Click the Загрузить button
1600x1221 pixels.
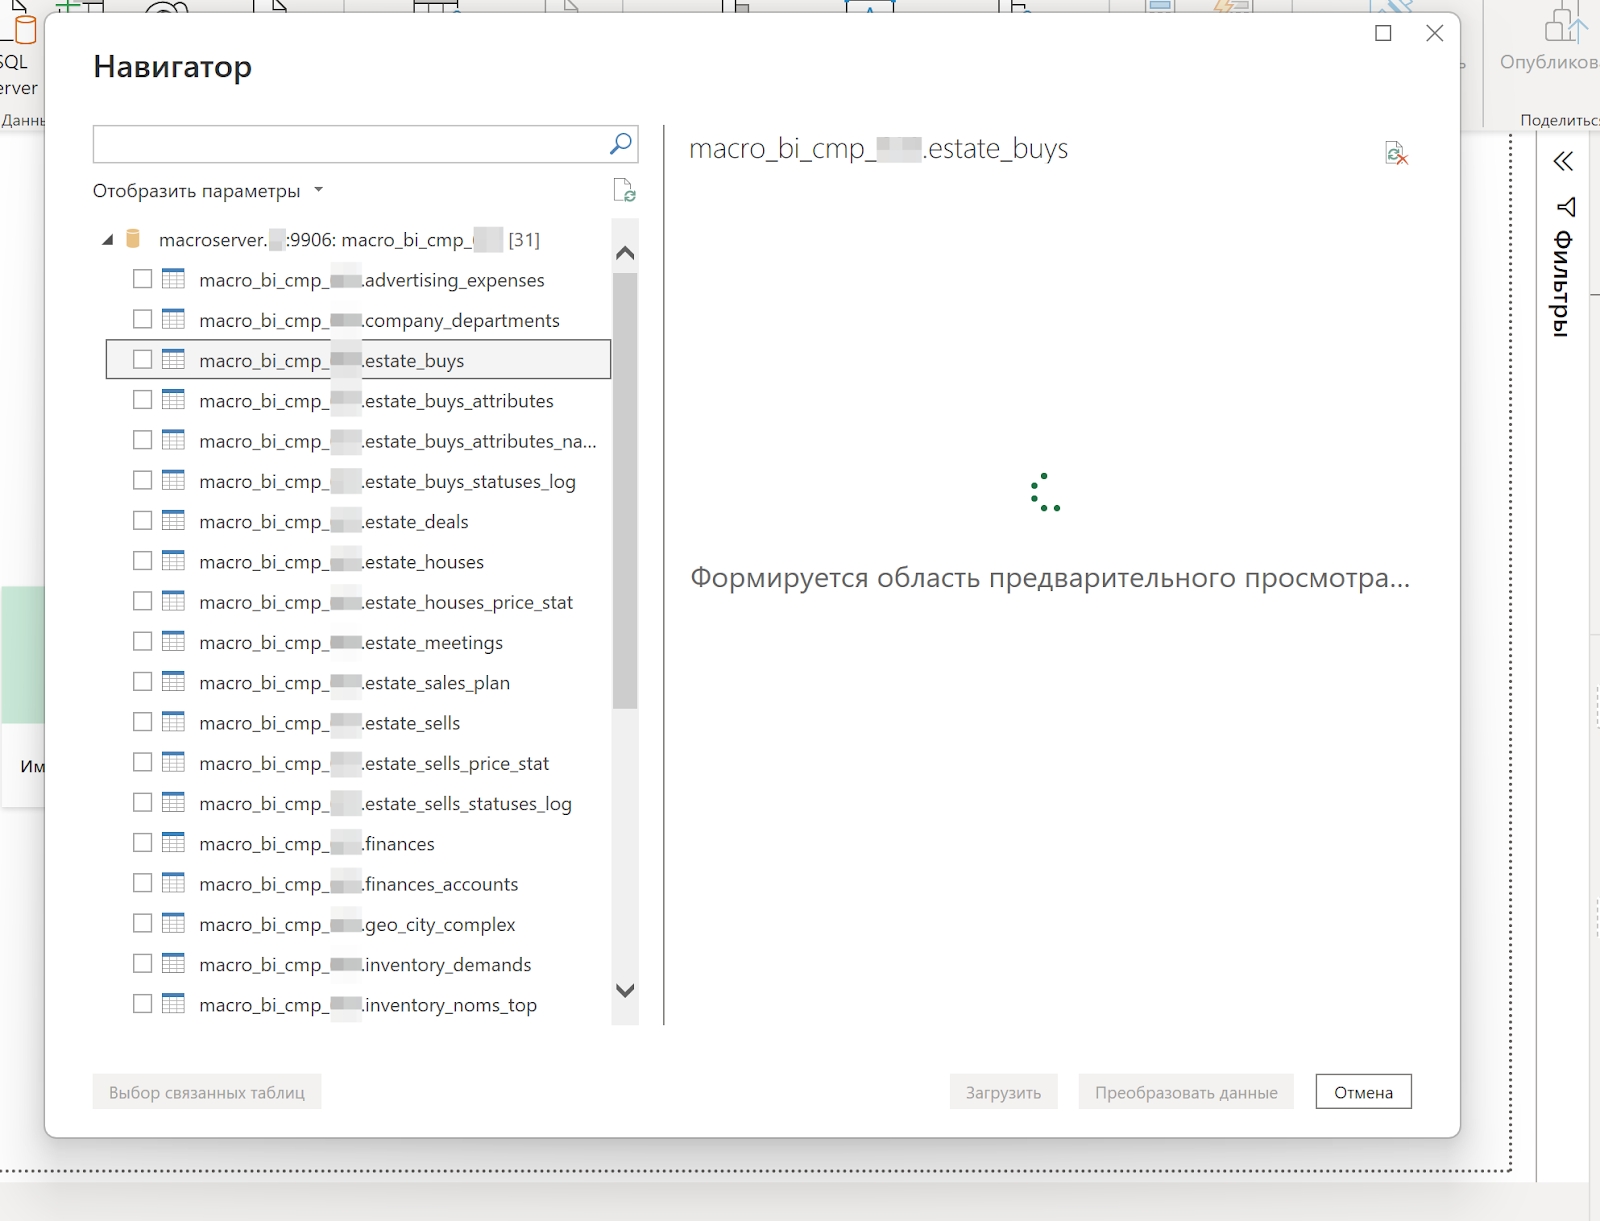coord(1003,1092)
